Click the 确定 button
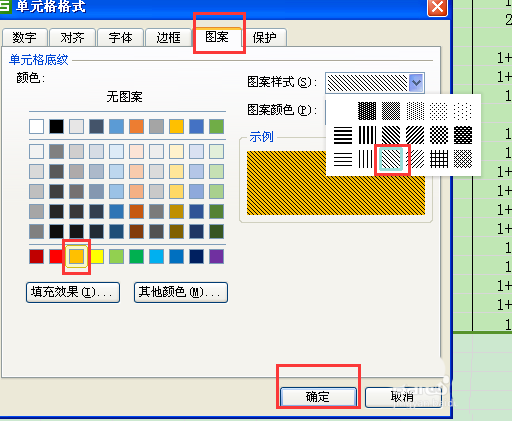 click(318, 397)
